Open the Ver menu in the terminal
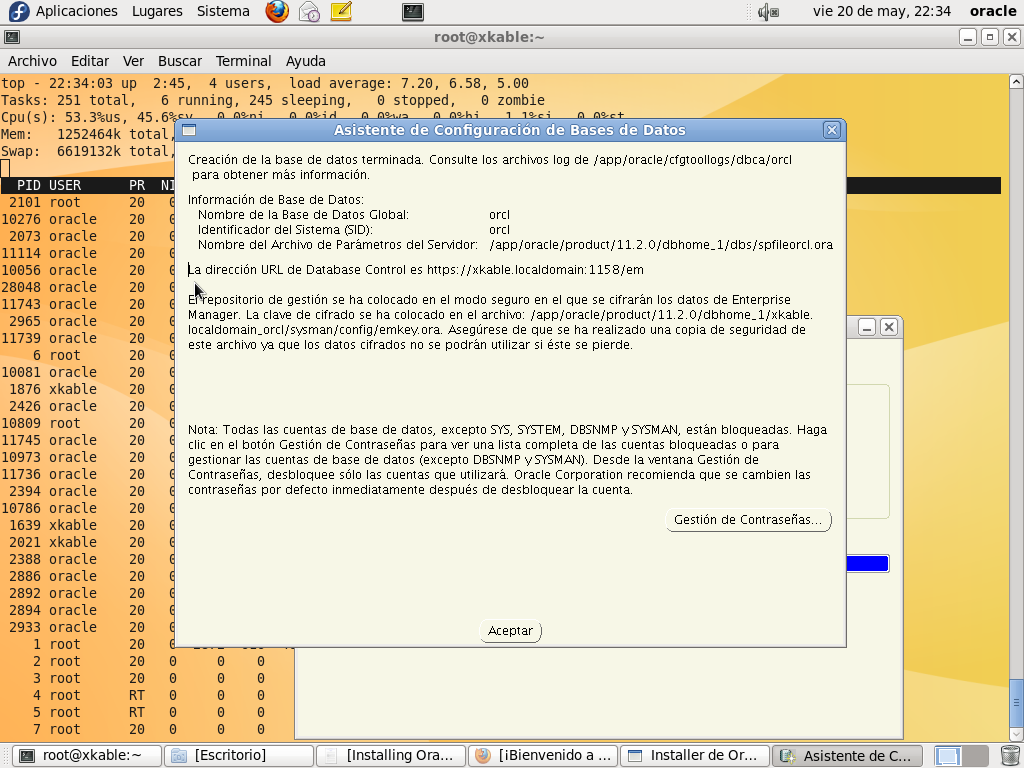 pyautogui.click(x=133, y=61)
